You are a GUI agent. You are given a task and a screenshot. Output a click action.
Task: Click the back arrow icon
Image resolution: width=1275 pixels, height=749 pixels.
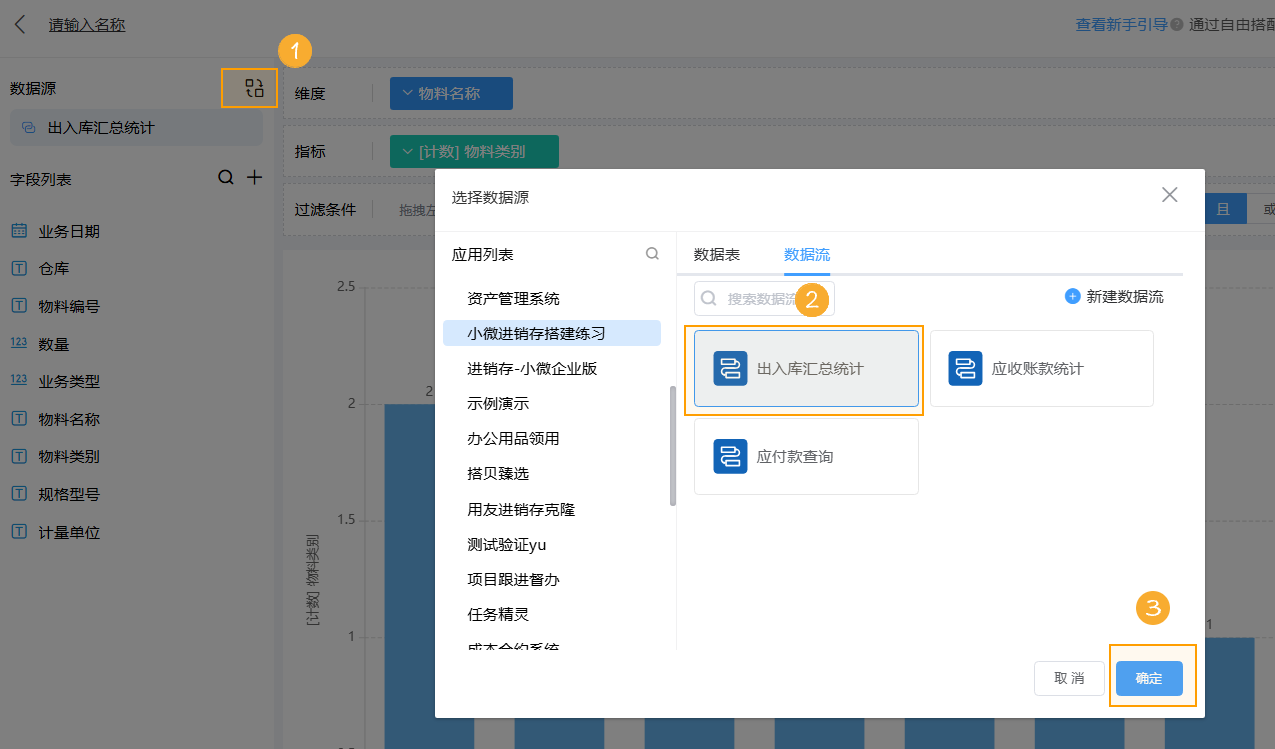(20, 25)
